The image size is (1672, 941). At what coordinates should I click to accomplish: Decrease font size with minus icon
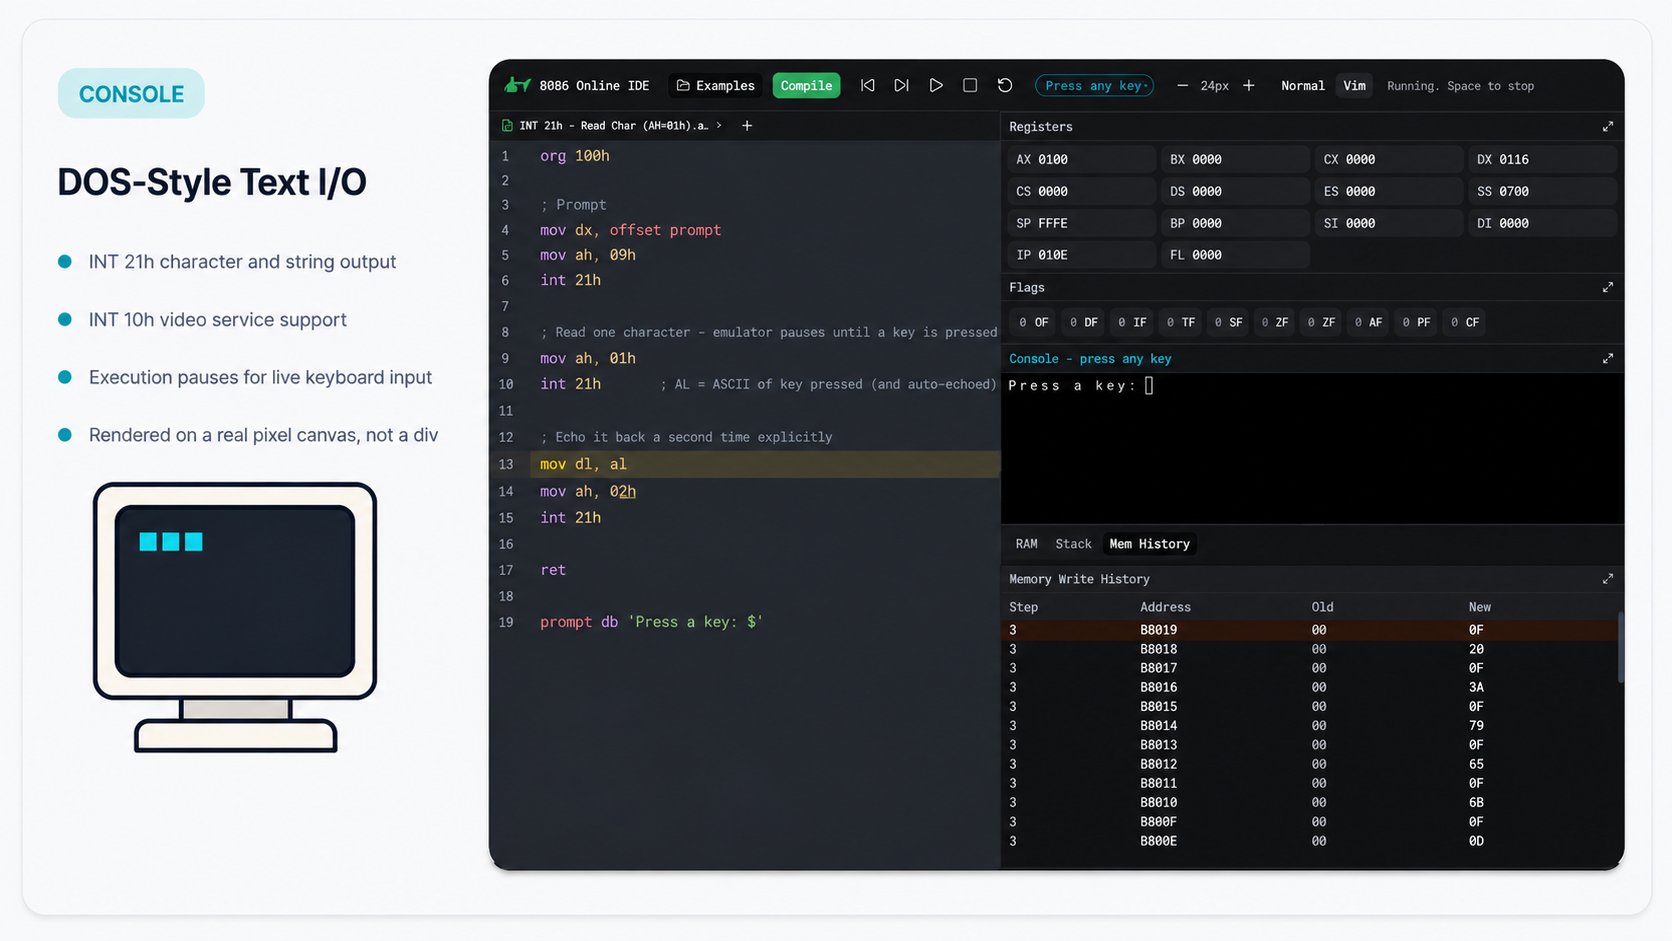pos(1182,86)
